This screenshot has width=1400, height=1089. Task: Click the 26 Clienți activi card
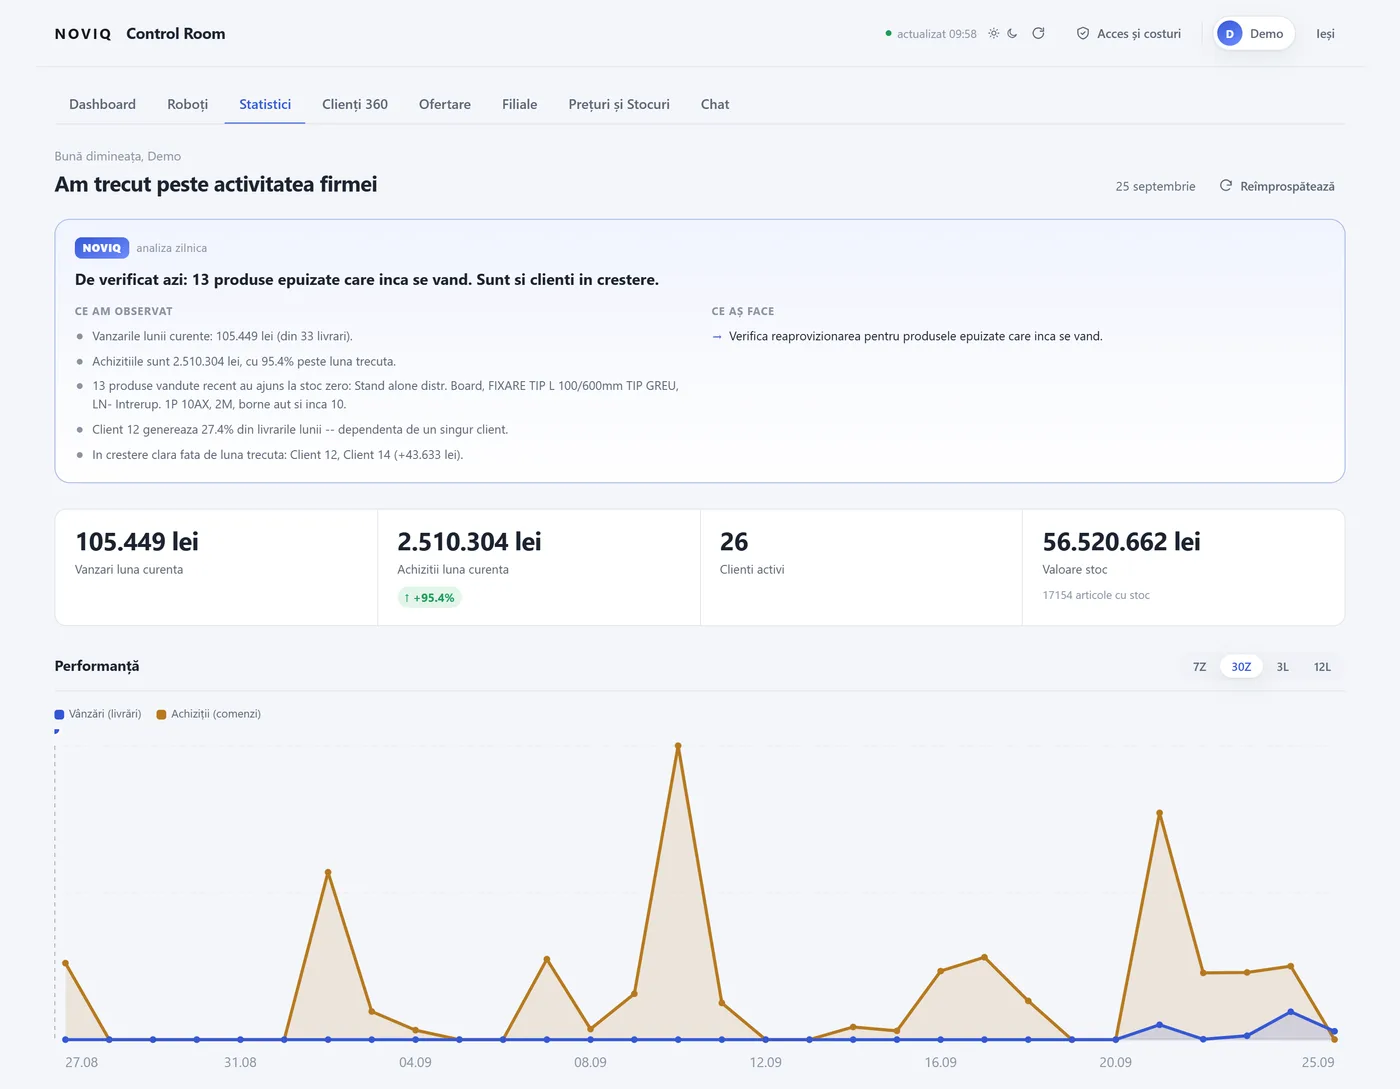[x=861, y=567]
